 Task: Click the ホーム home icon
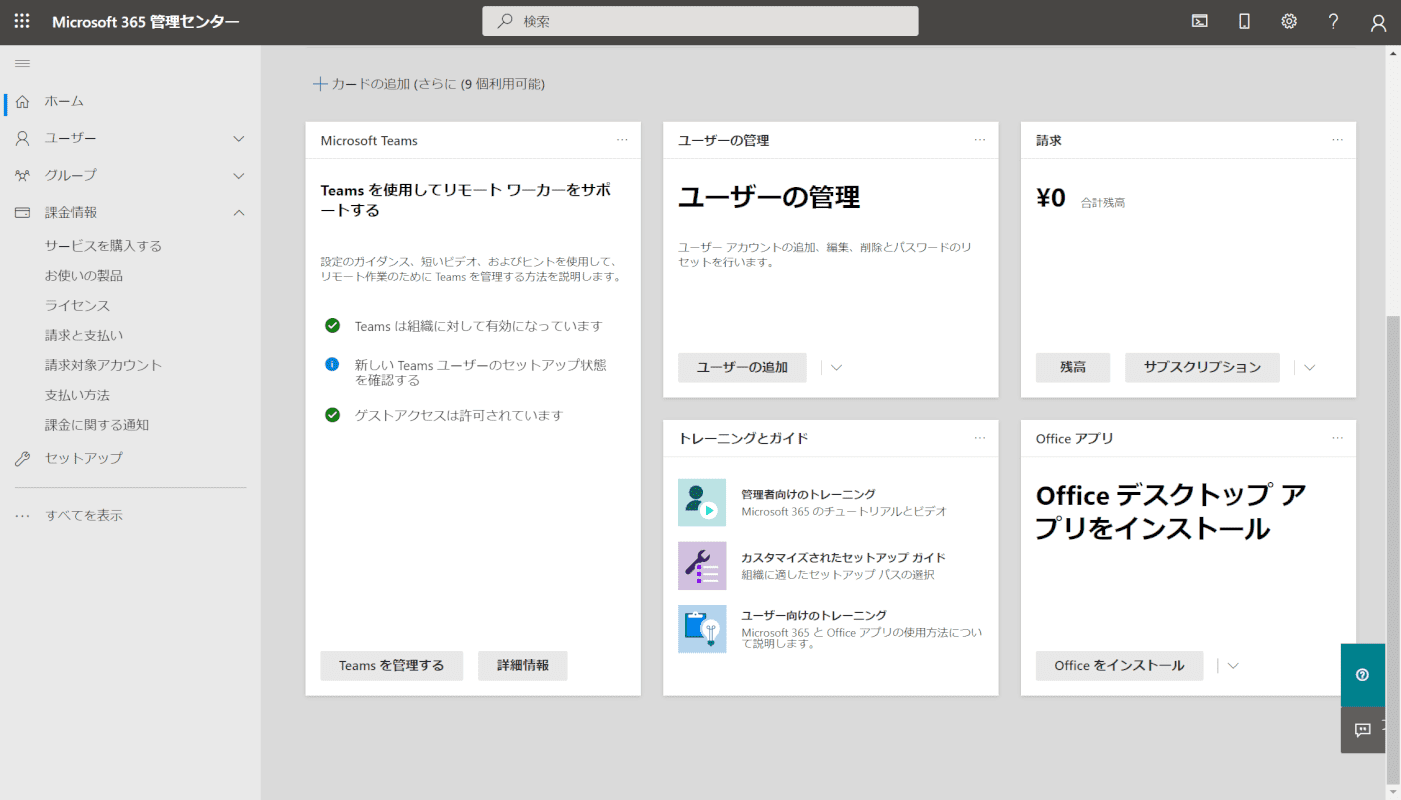(x=23, y=101)
